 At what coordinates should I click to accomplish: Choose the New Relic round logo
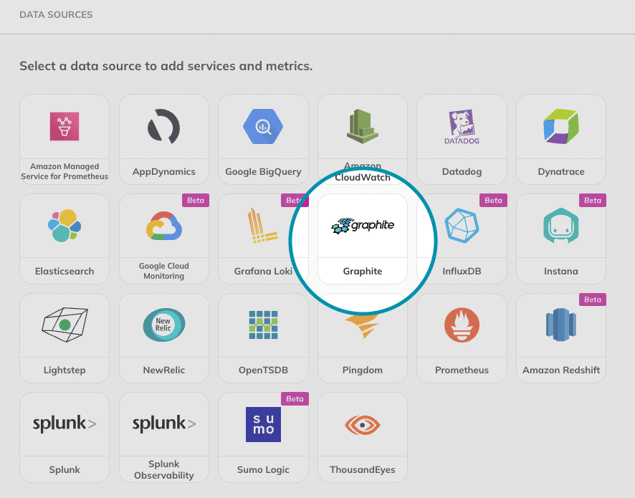pos(164,325)
